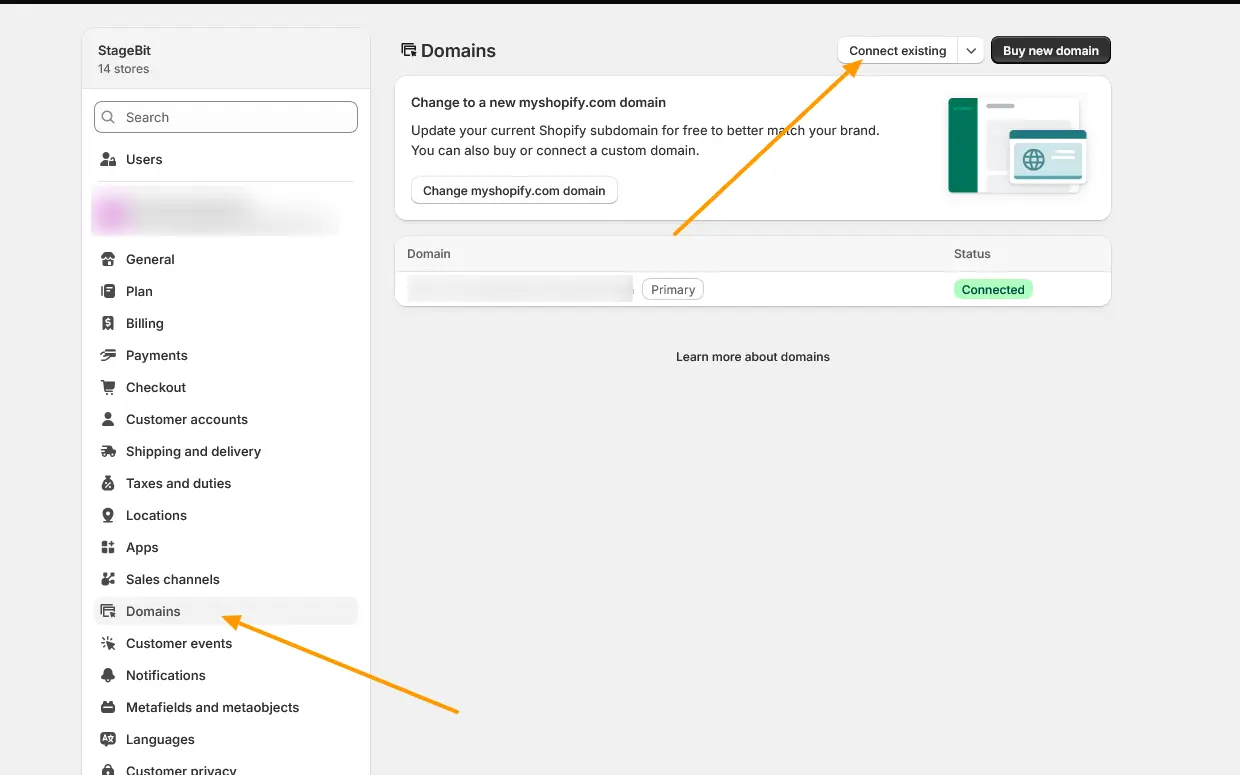Click Change myshopify.com domain button
The height and width of the screenshot is (775, 1240).
[x=514, y=190]
